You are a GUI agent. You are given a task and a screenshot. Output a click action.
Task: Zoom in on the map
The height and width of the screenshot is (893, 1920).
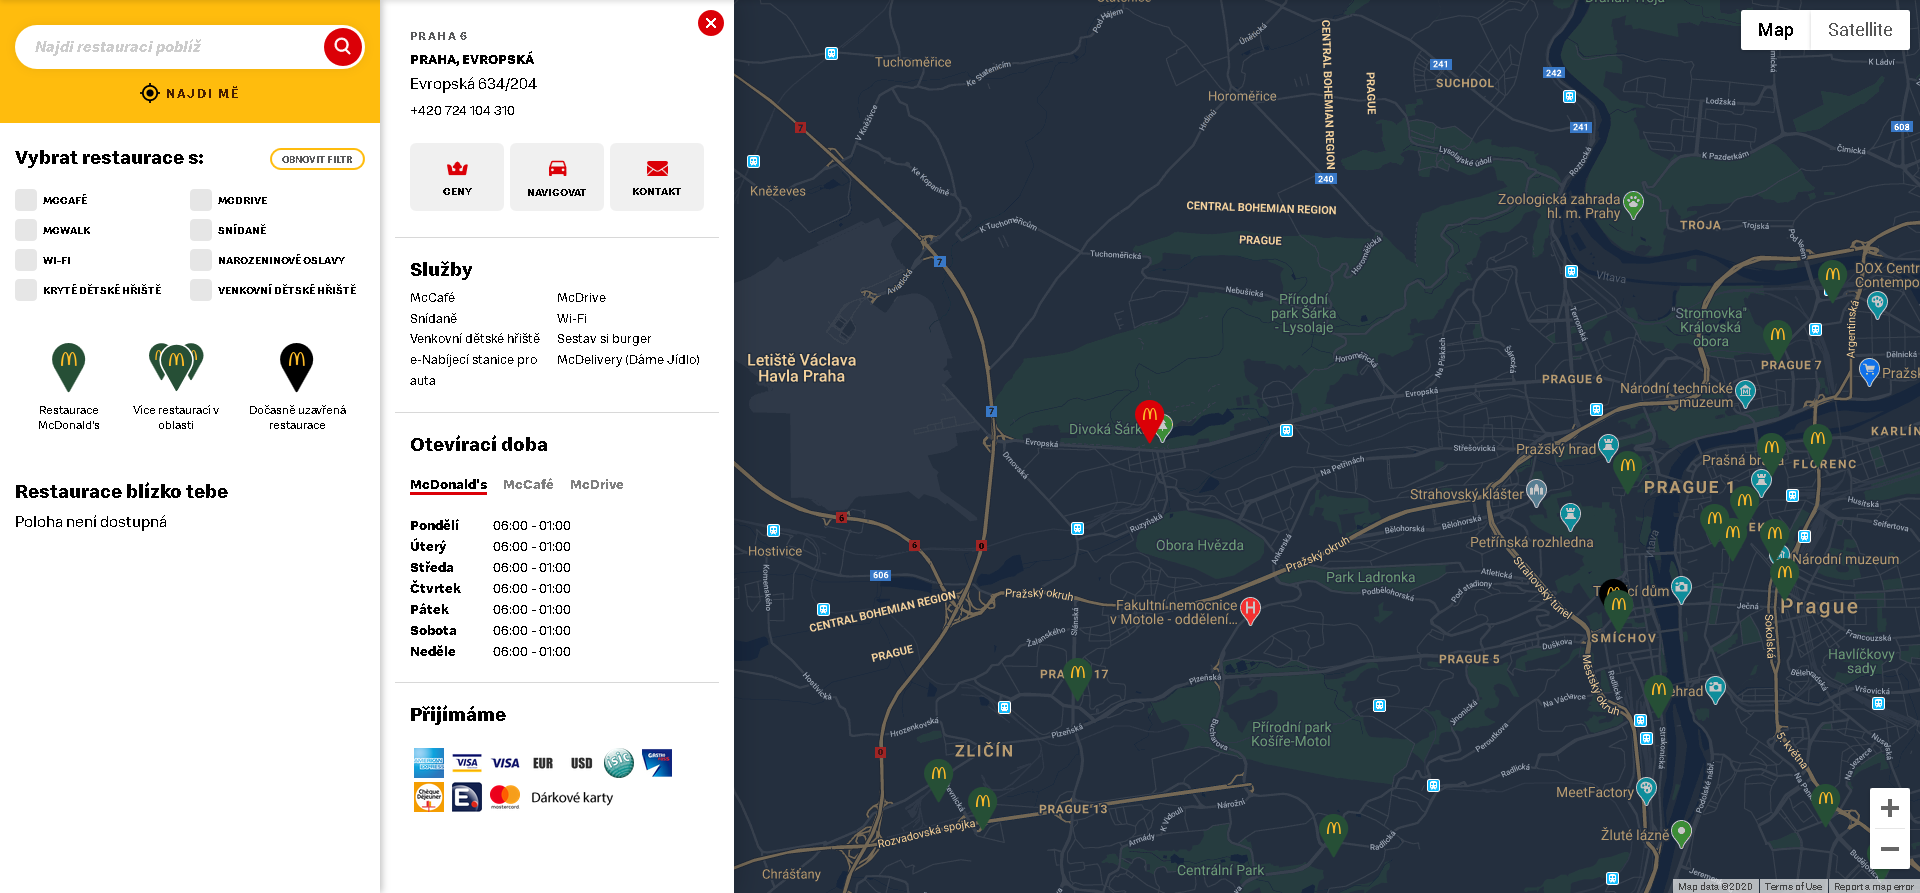coord(1889,808)
